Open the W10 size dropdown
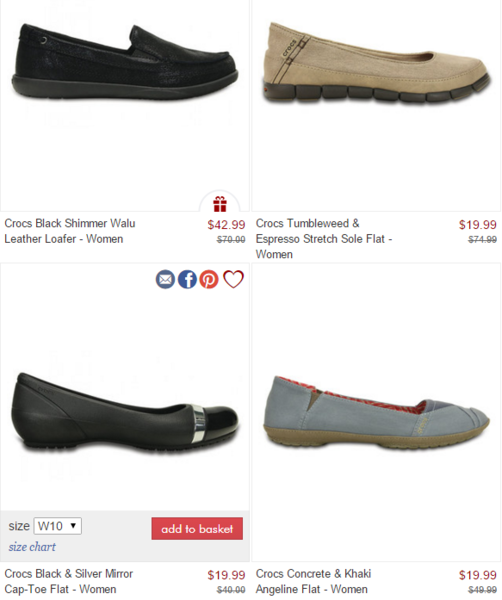Image resolution: width=502 pixels, height=600 pixels. (58, 526)
